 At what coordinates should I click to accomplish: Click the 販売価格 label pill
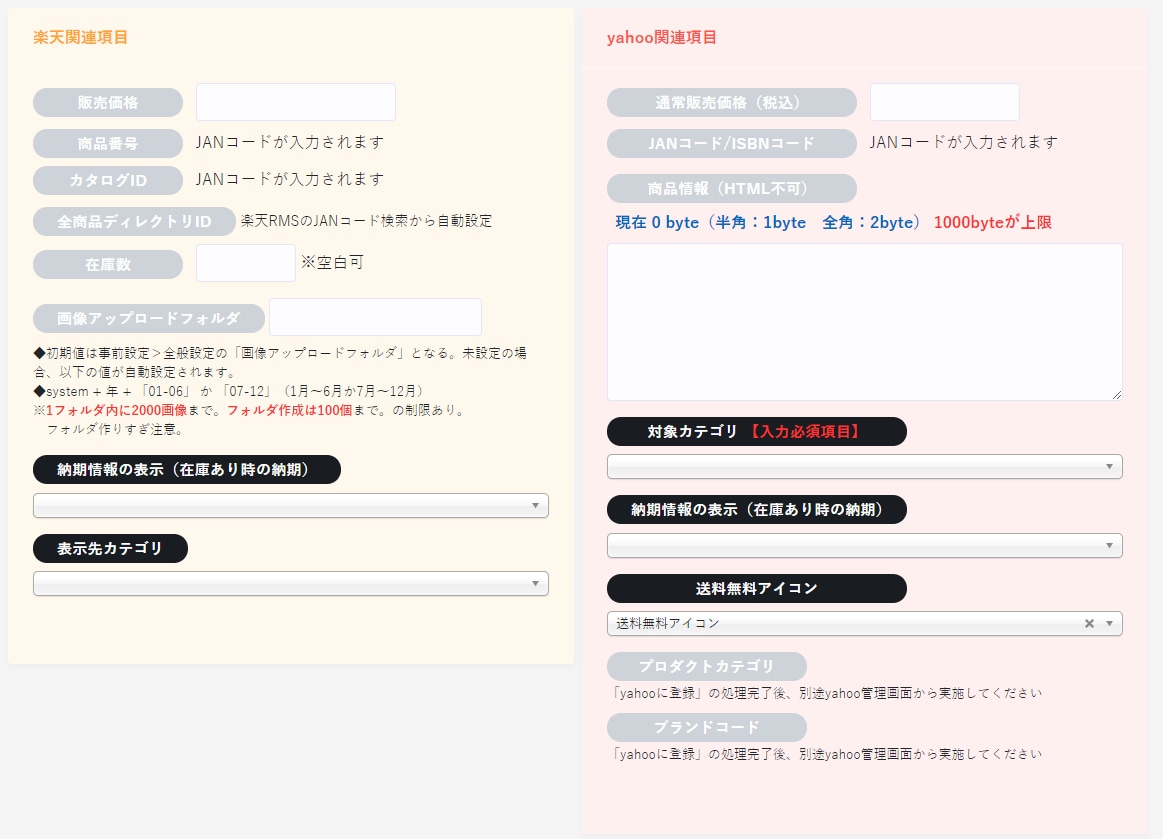tap(108, 102)
